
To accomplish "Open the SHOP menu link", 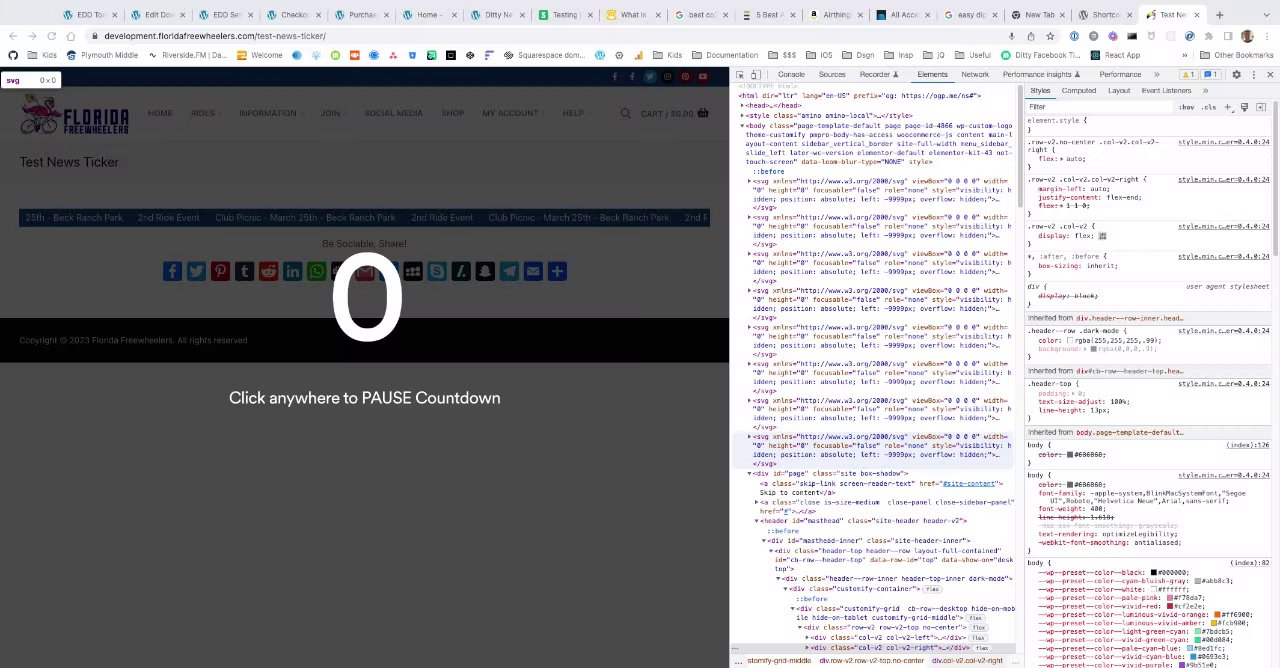I will tap(452, 113).
